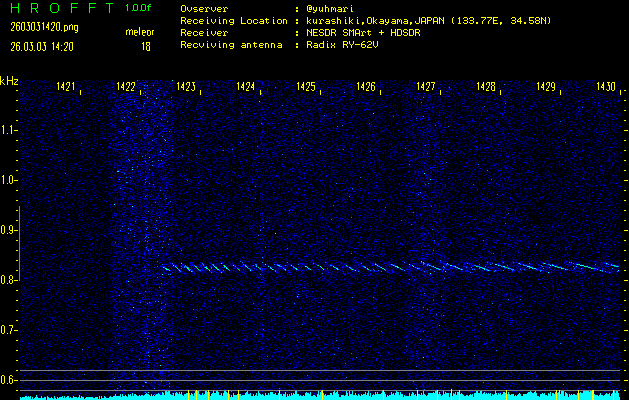Viewport: 629px width, 400px height.
Task: Click the meteor count value 18
Action: coord(146,46)
